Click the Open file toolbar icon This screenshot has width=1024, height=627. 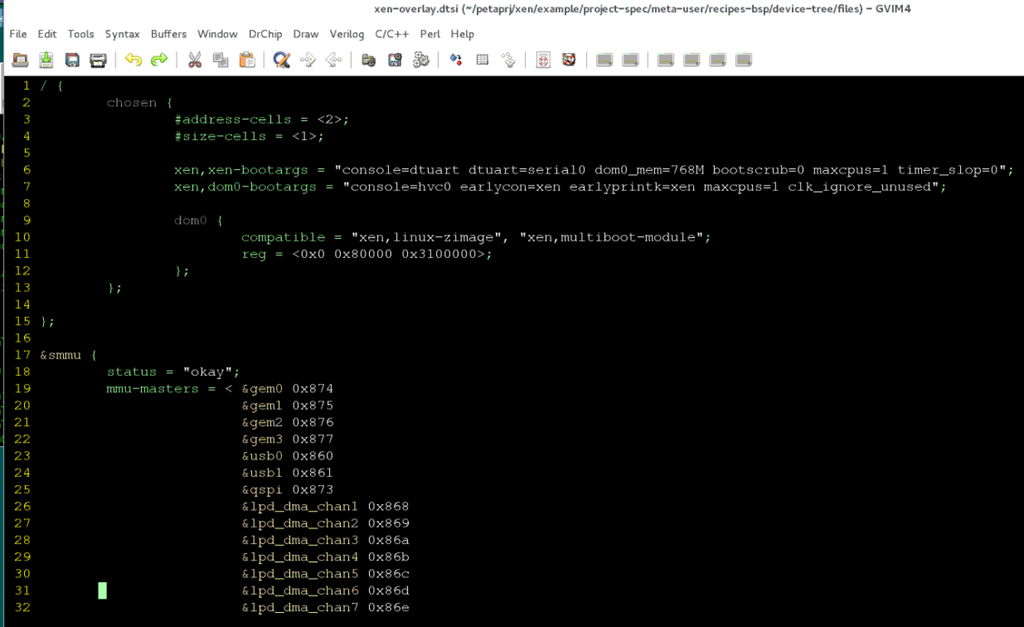20,60
